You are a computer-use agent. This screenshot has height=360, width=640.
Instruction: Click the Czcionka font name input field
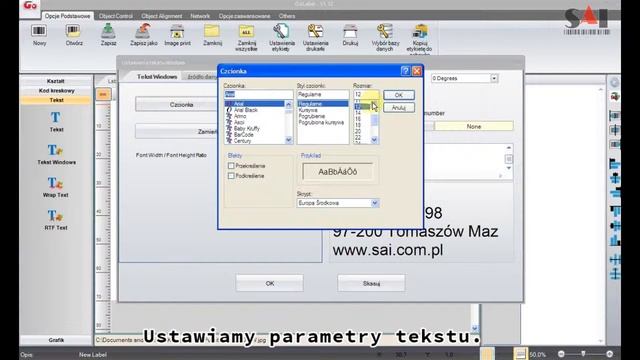(258, 94)
